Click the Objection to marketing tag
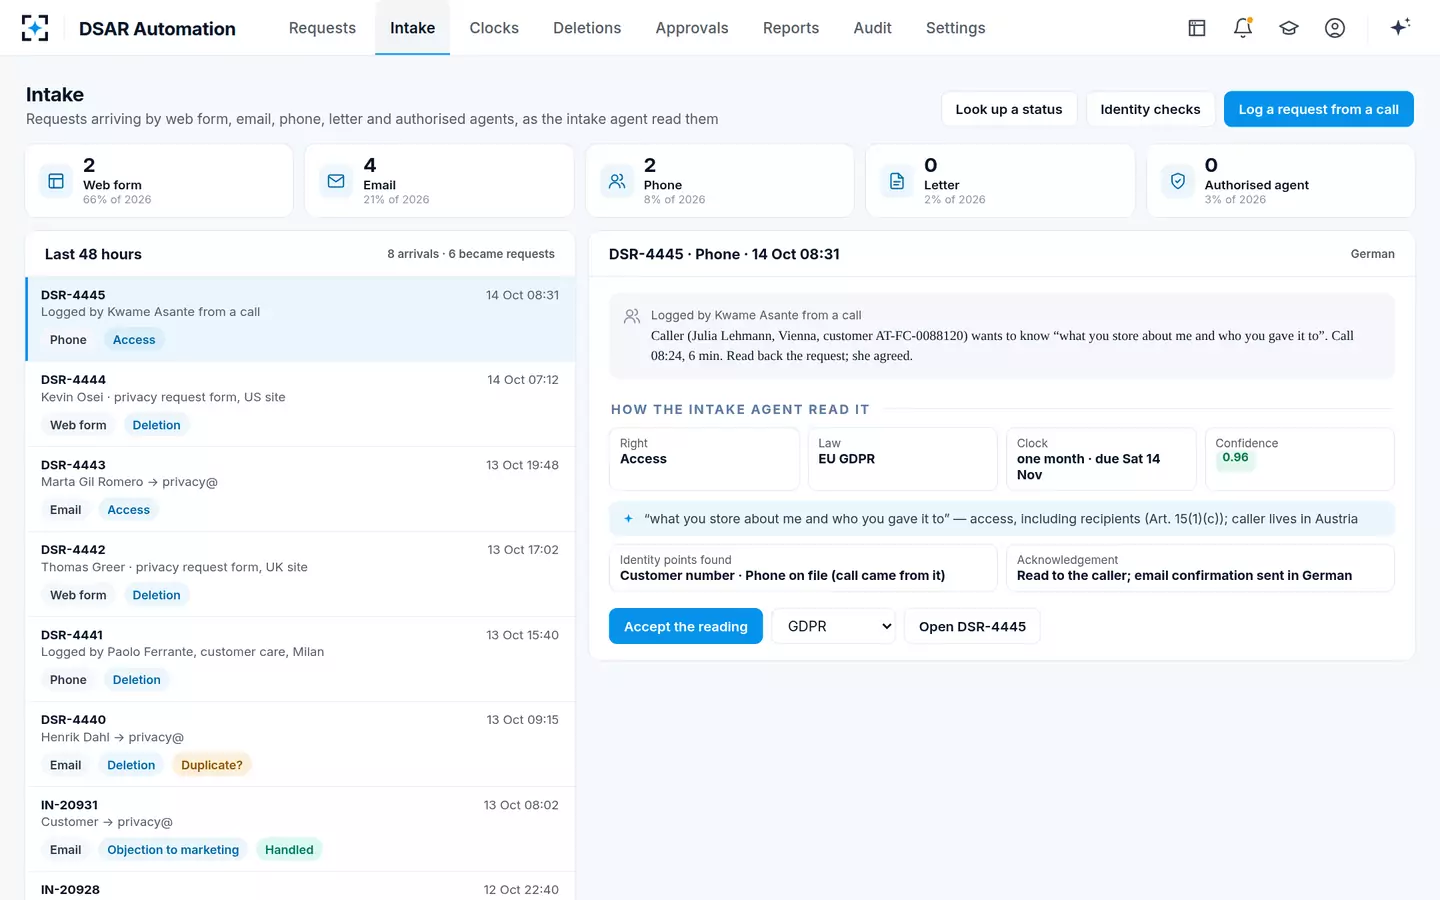This screenshot has width=1440, height=900. [x=173, y=850]
